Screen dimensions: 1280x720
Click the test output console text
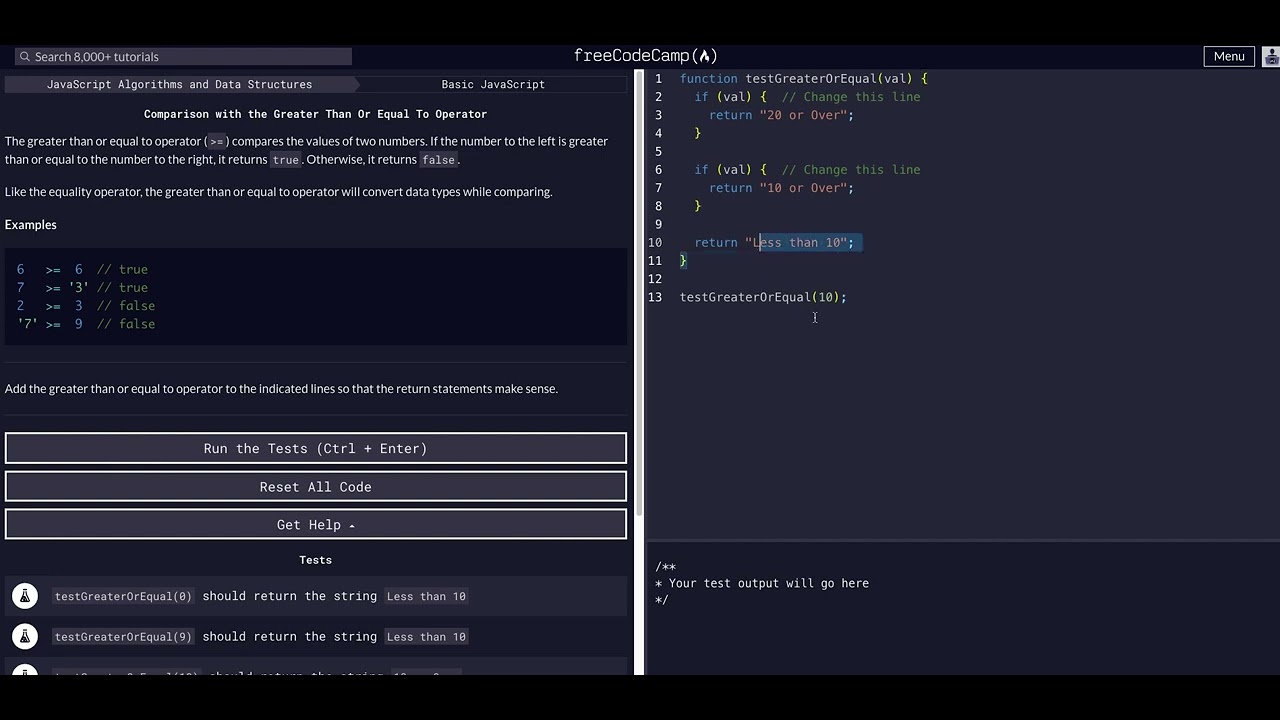click(762, 584)
